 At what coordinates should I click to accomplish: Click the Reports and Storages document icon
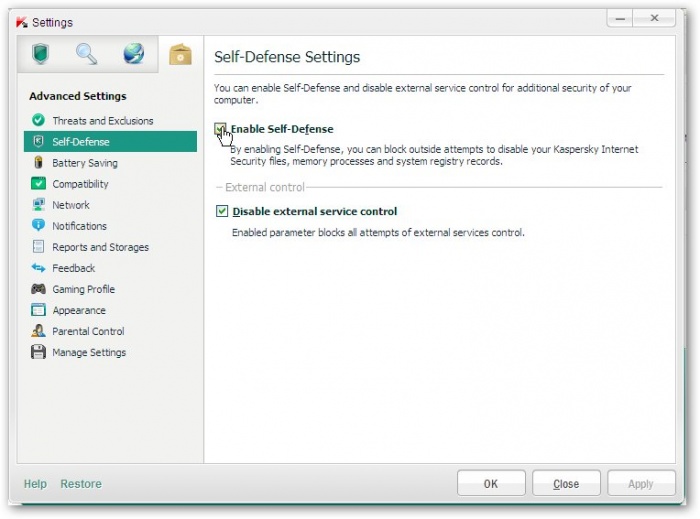pyautogui.click(x=38, y=246)
